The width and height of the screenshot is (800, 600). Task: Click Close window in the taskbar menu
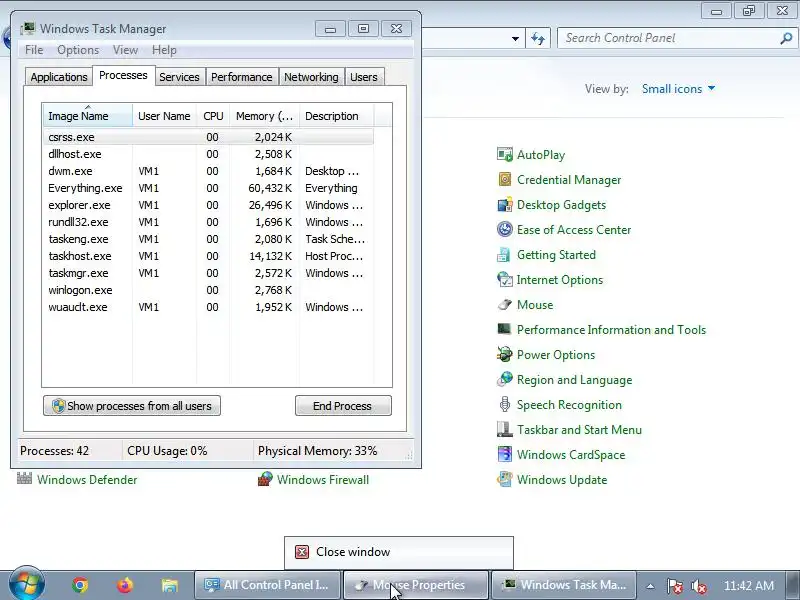[x=398, y=552]
